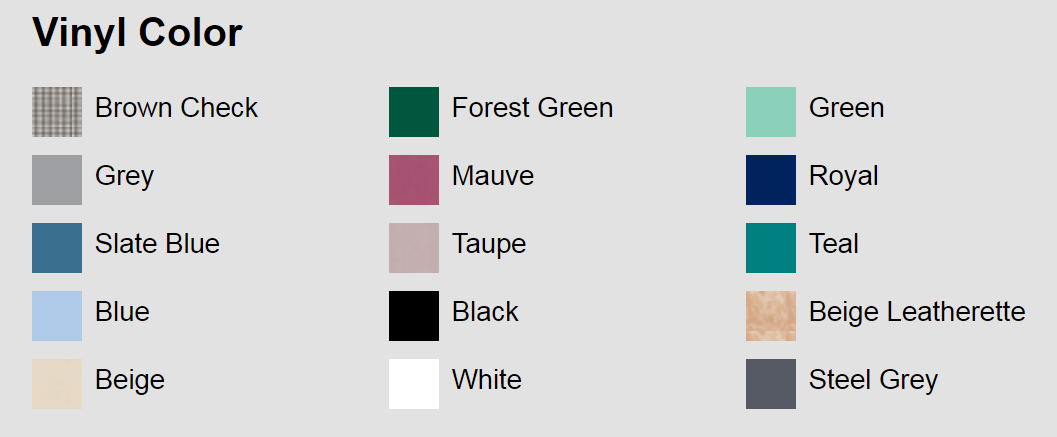The image size is (1057, 437).
Task: Click the "Beige Leatherette" text label
Action: pos(917,312)
